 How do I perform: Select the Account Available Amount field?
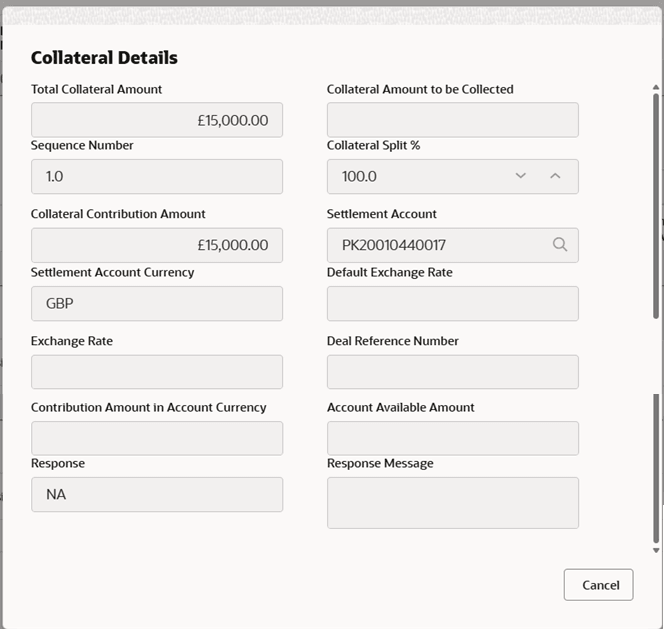[x=452, y=438]
